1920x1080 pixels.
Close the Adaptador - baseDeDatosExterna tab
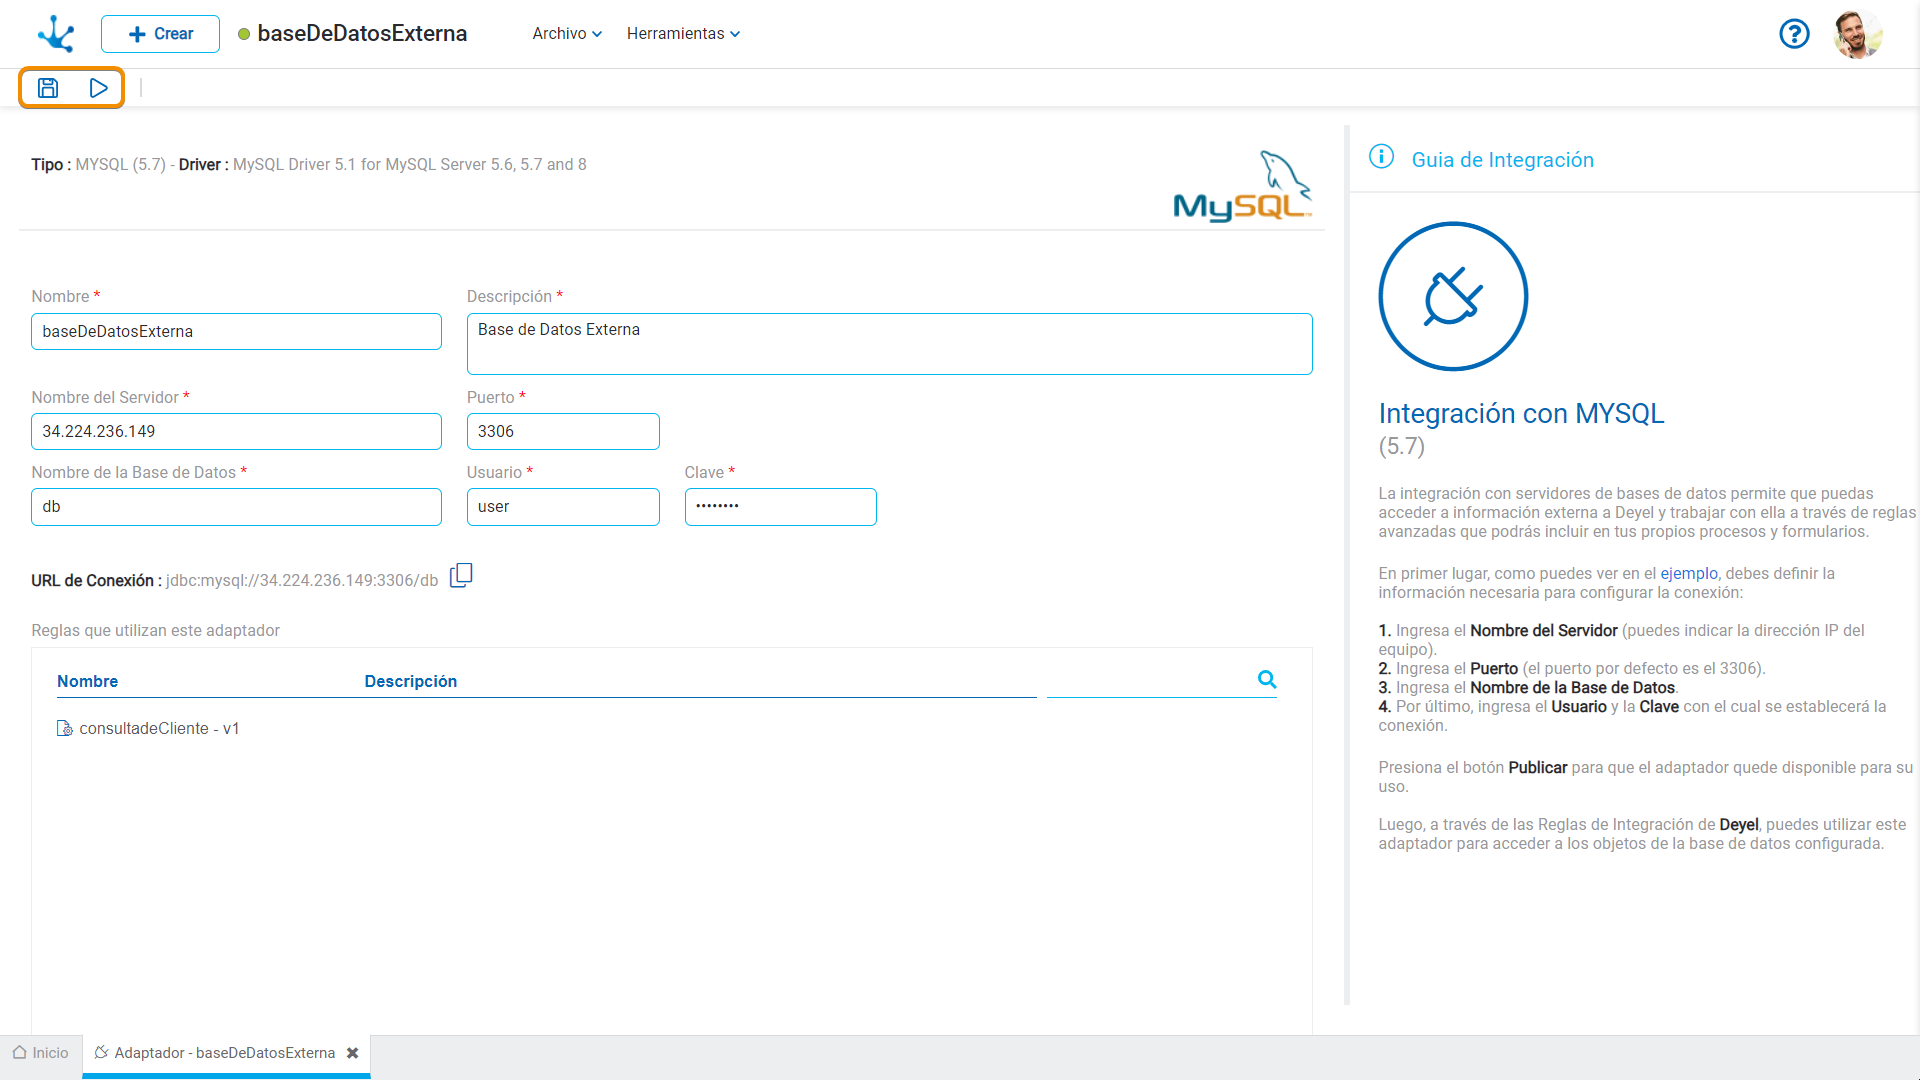[x=352, y=1053]
